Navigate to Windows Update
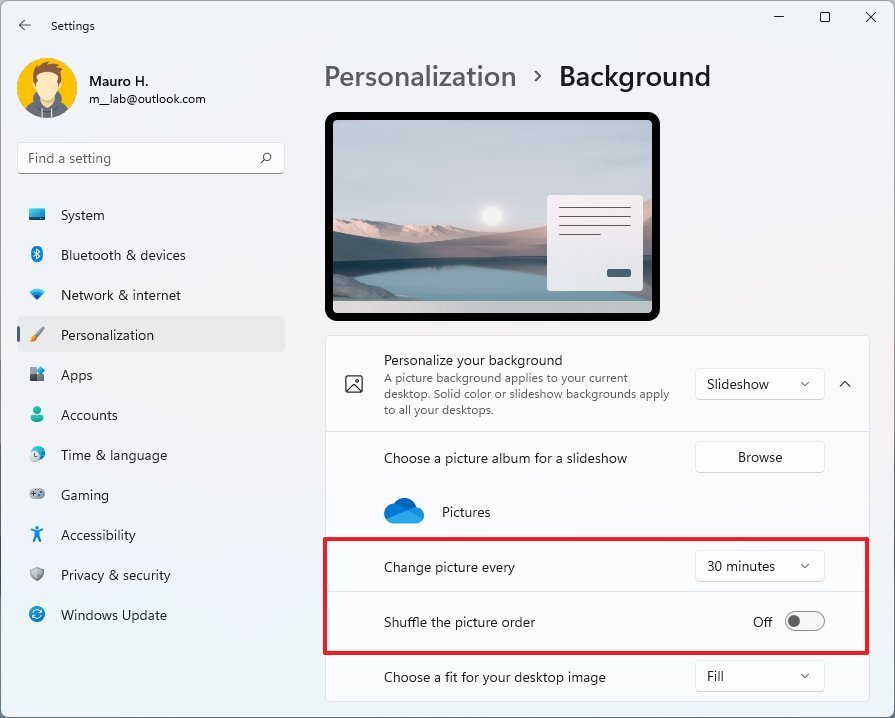The image size is (895, 718). pyautogui.click(x=151, y=615)
